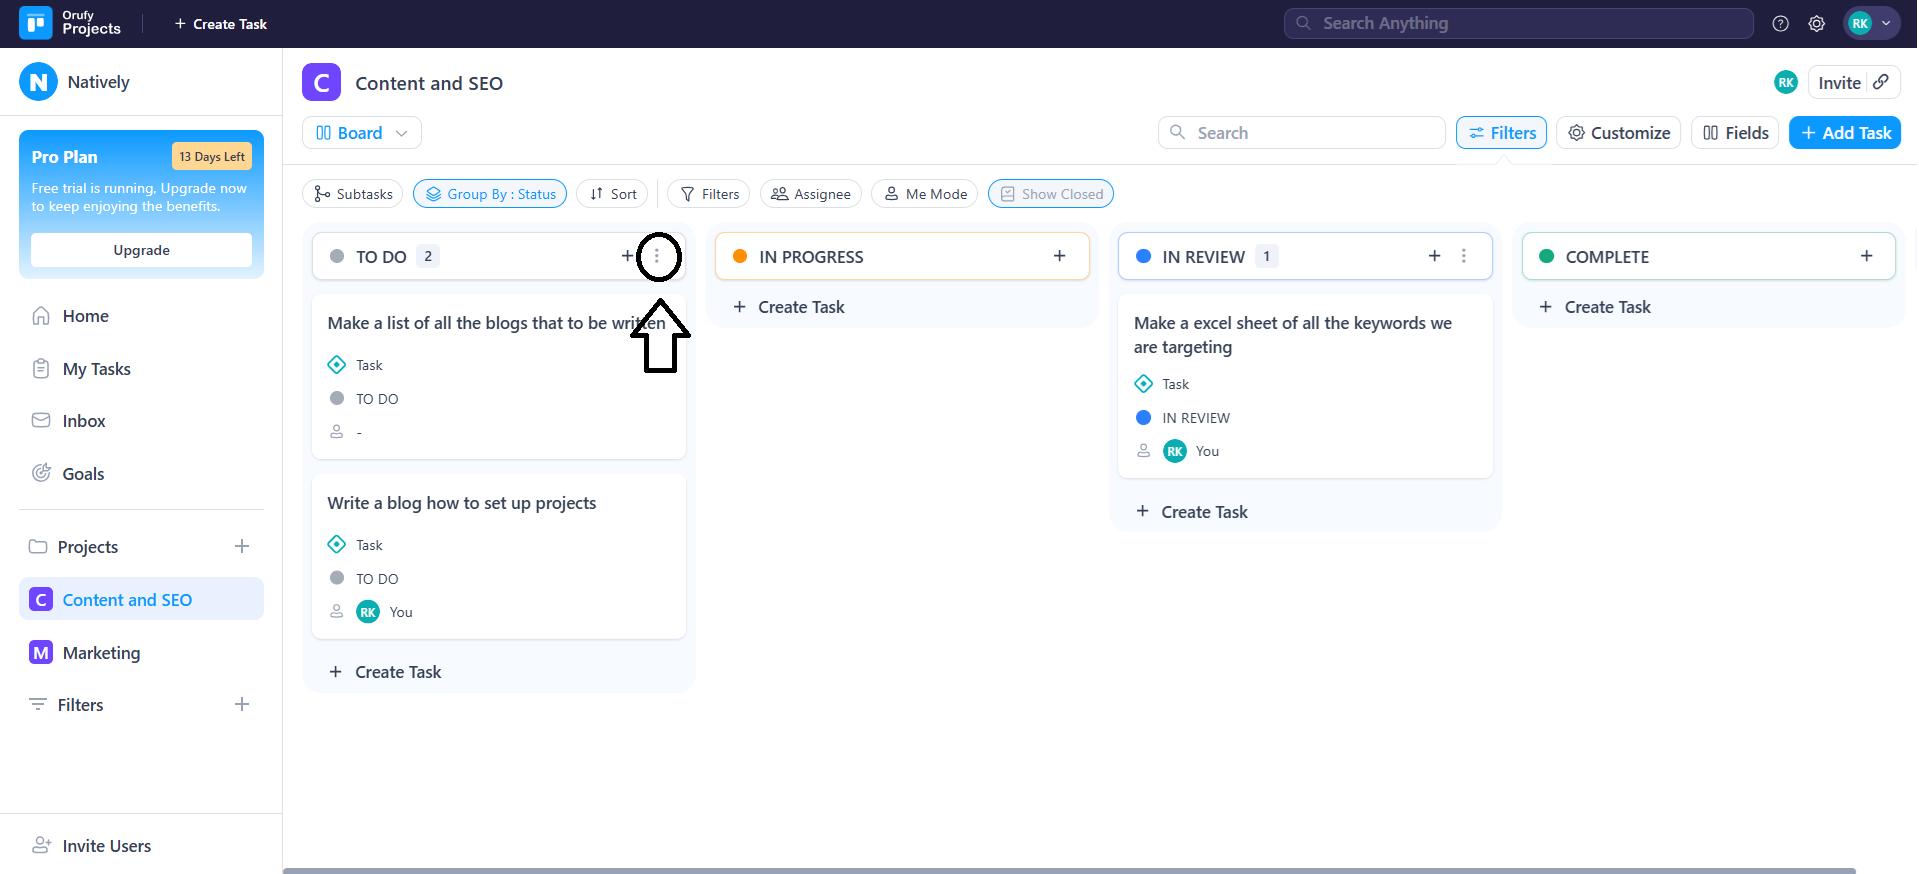The width and height of the screenshot is (1919, 874).
Task: Open the Group By: Status dropdown
Action: tap(490, 194)
